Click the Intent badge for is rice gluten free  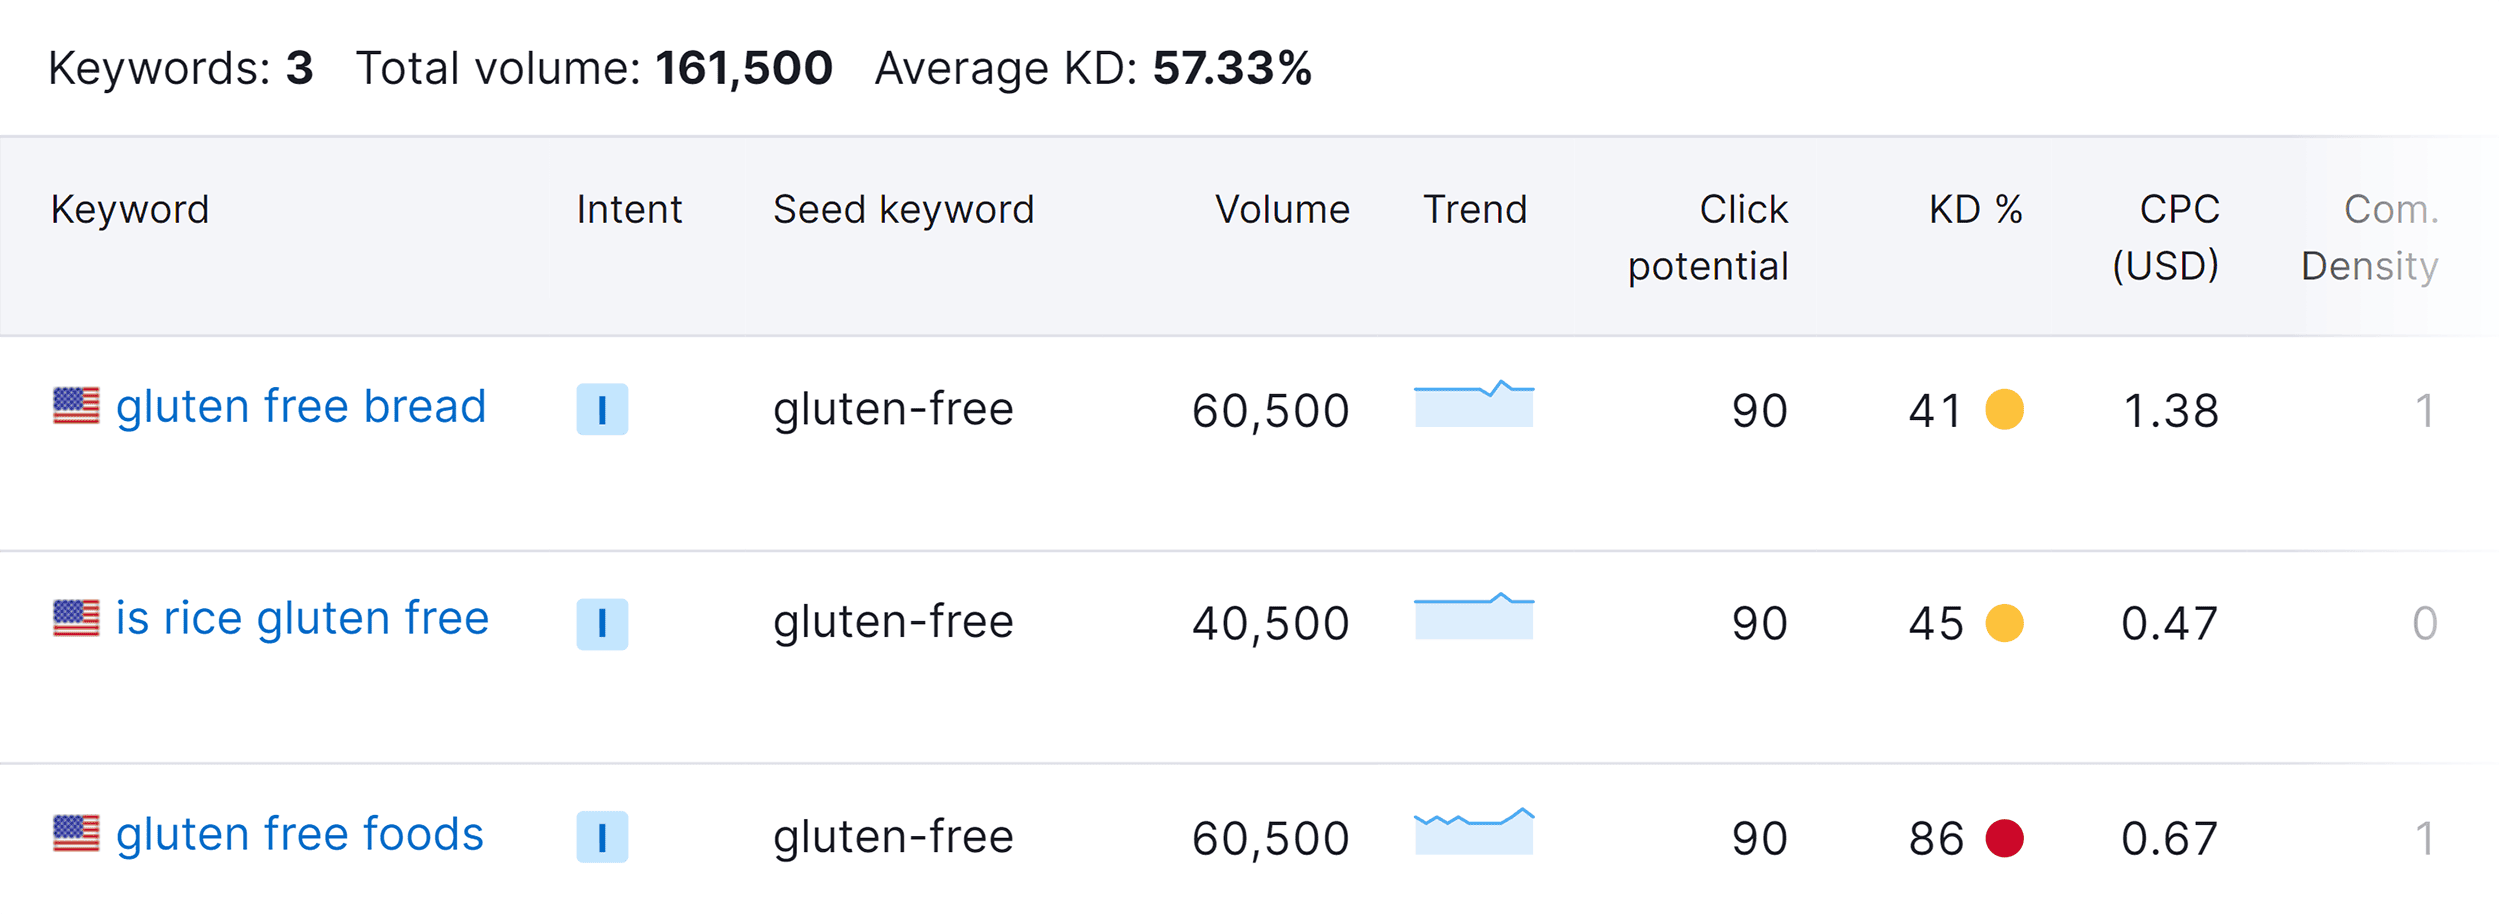tap(602, 624)
